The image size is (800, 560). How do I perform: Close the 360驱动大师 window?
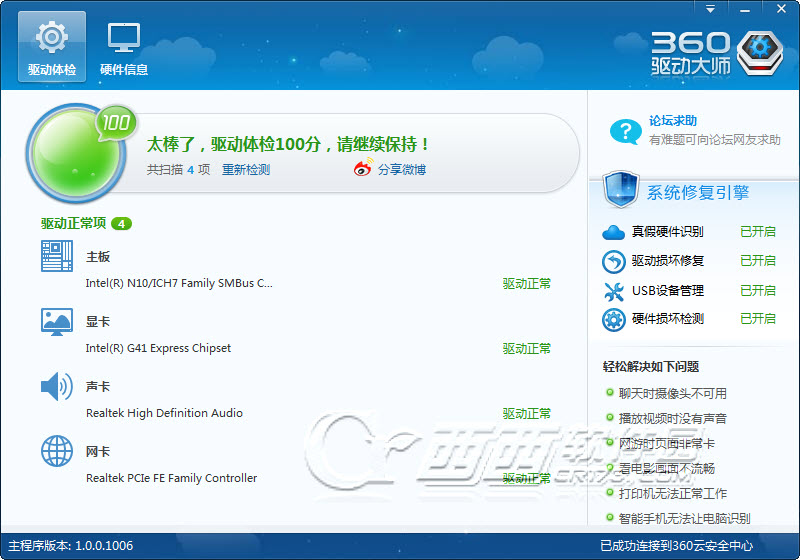pyautogui.click(x=781, y=9)
